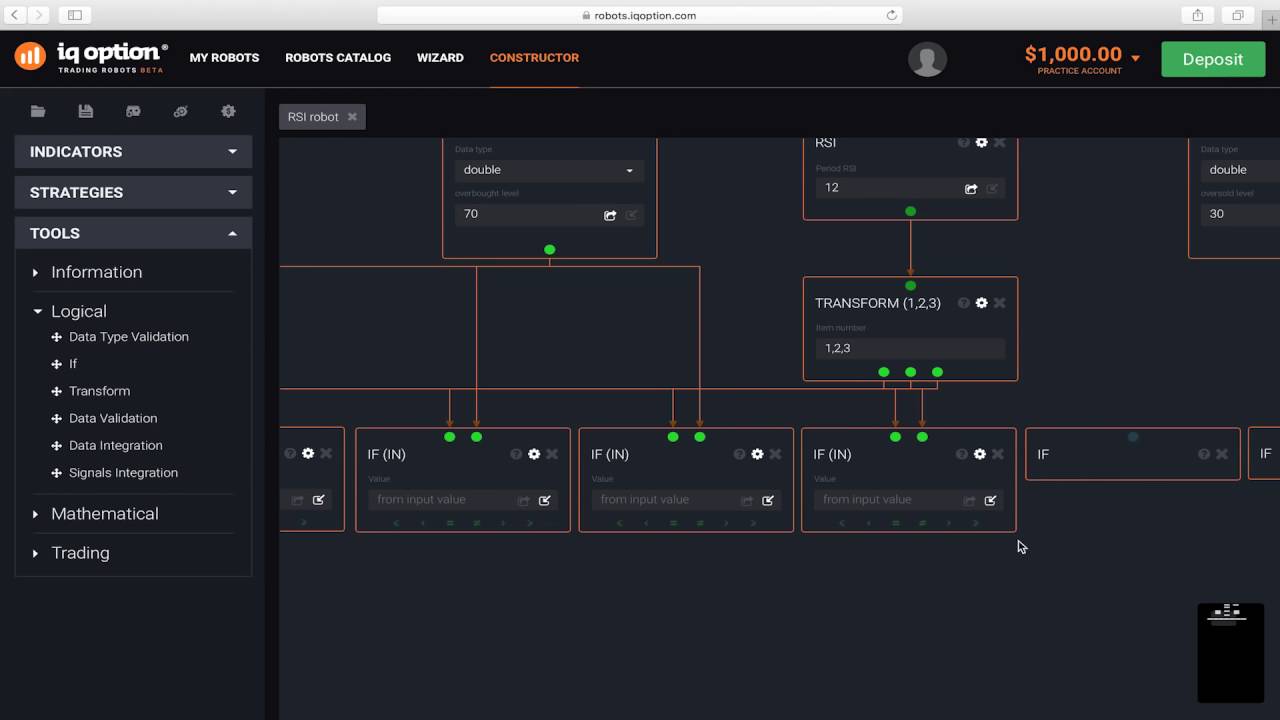Show help for the right IF (IN) block
The width and height of the screenshot is (1280, 720).
click(961, 454)
